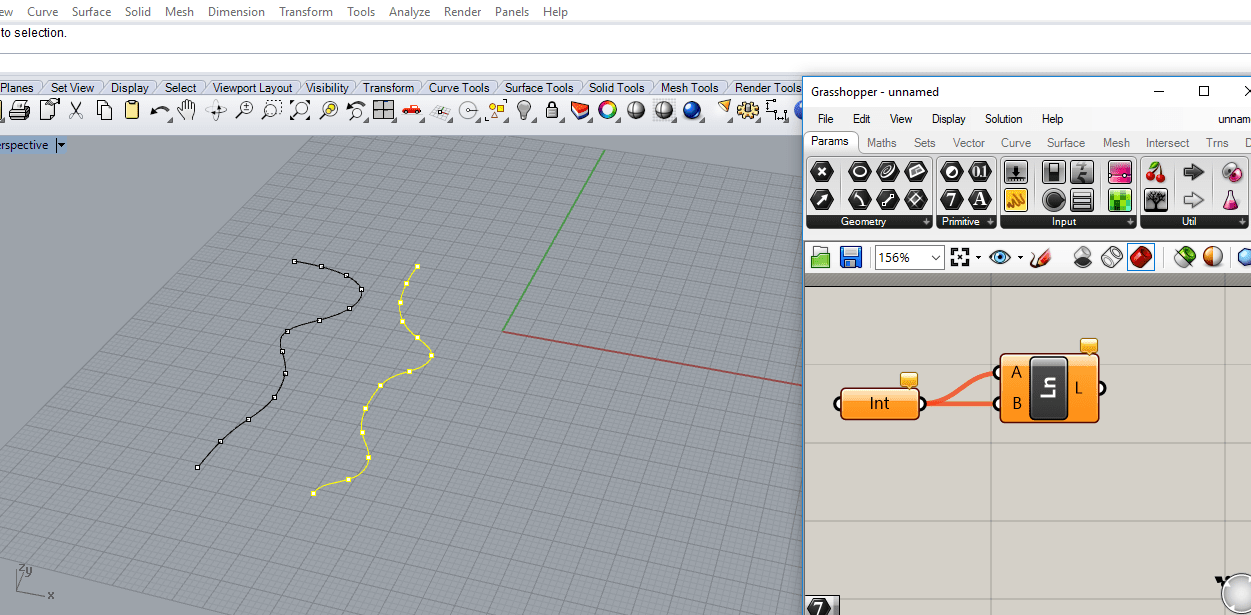
Task: Toggle the eye preview icon in Grasshopper
Action: pos(1000,257)
